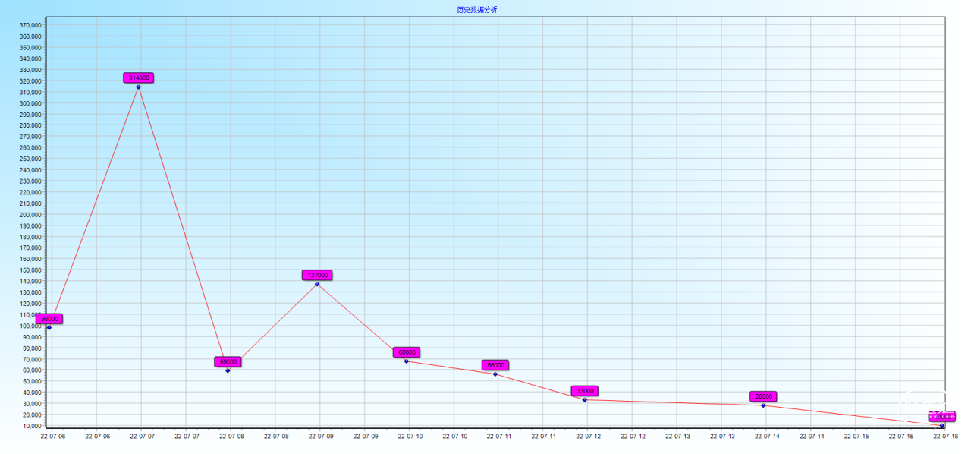Click the data point below the 137000 label

coord(317,284)
